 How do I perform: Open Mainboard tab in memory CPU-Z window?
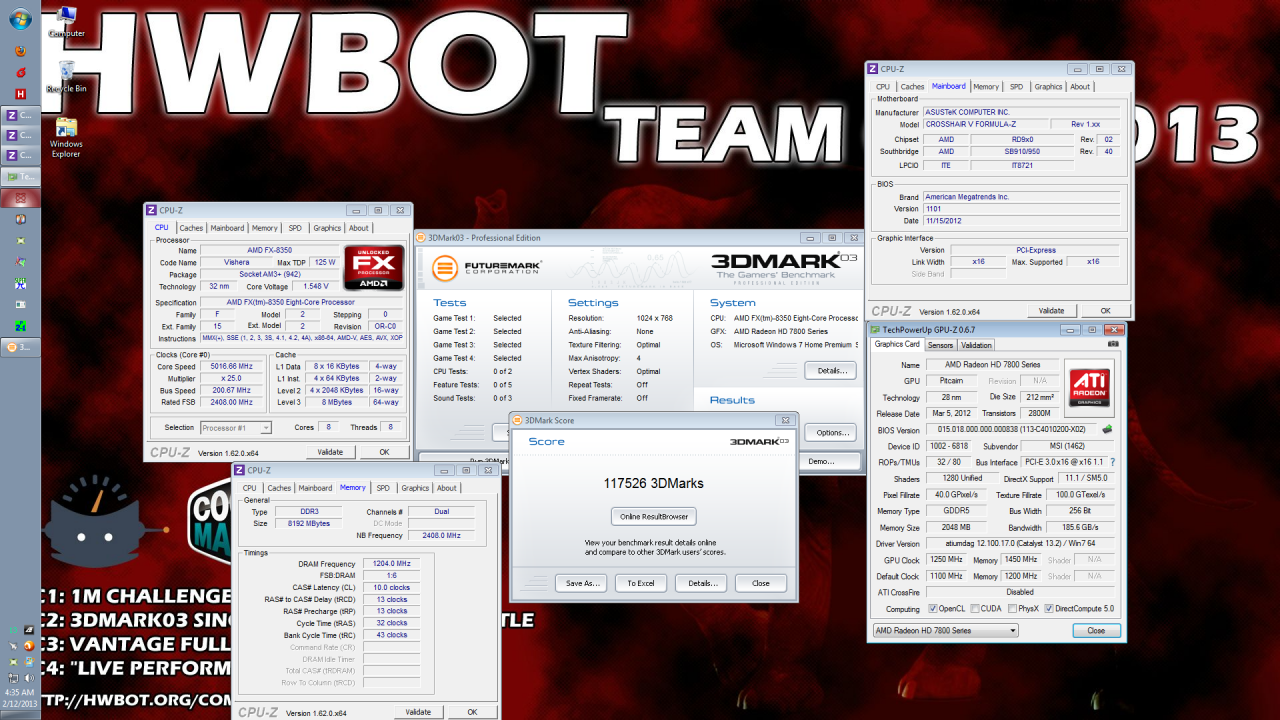(315, 488)
